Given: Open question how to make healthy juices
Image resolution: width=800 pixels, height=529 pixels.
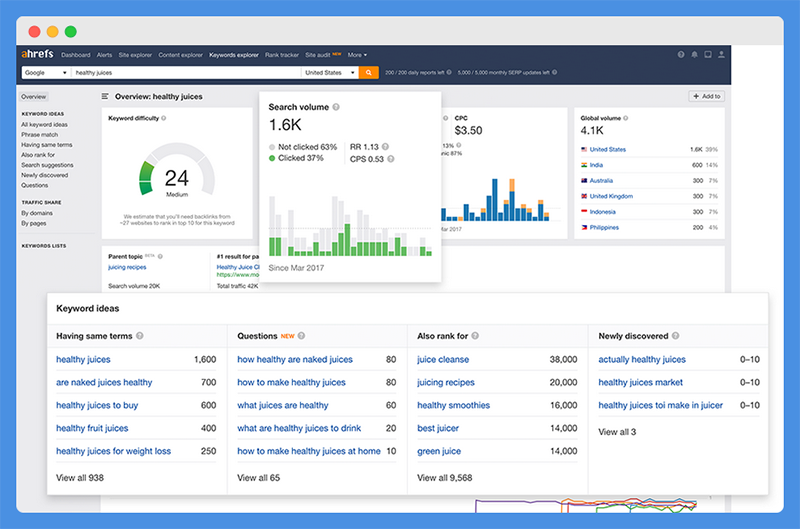Looking at the screenshot, I should [x=291, y=382].
